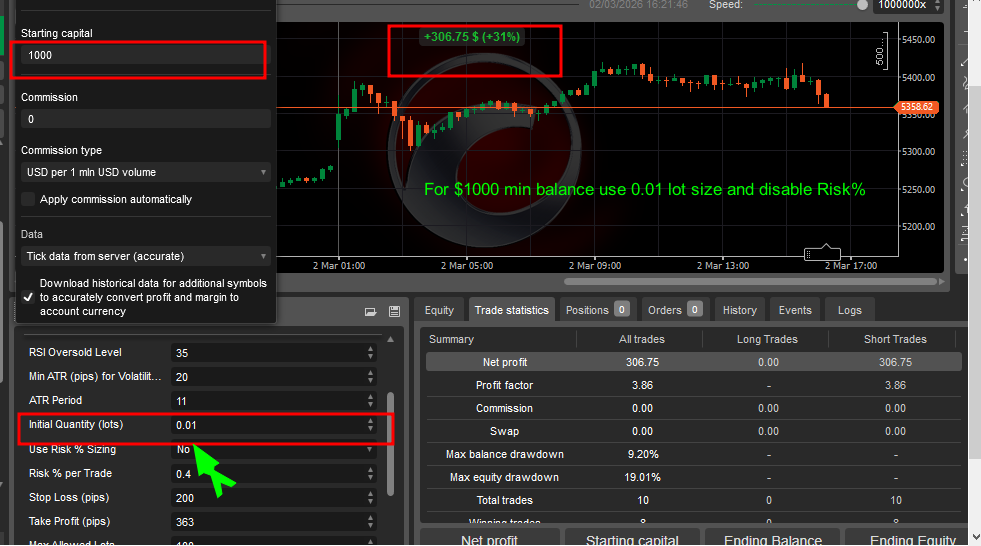Image resolution: width=981 pixels, height=546 pixels.
Task: Click the Net profit summary box
Action: pos(489,537)
